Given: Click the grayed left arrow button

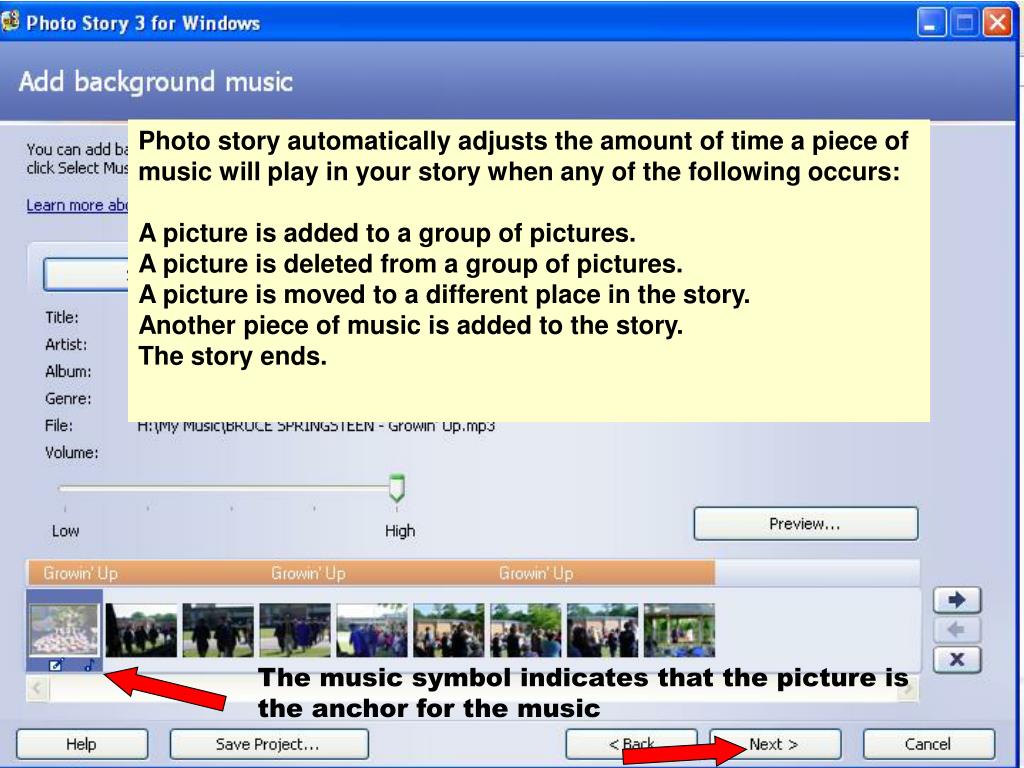Looking at the screenshot, I should point(957,630).
